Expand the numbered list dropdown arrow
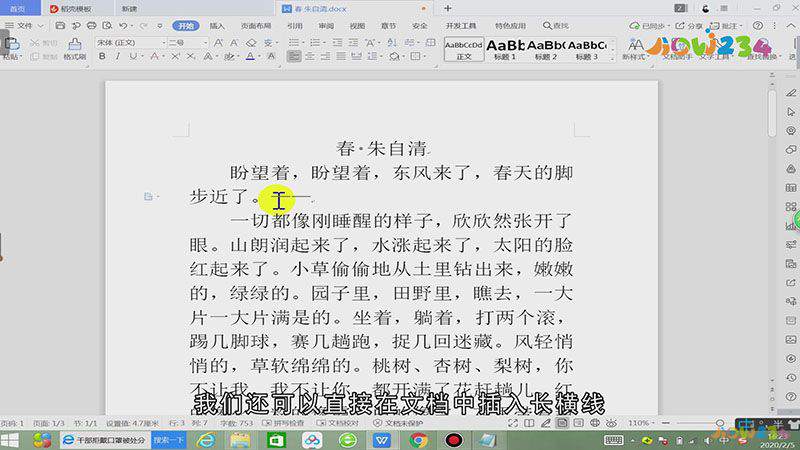This screenshot has height=450, width=800. (323, 43)
